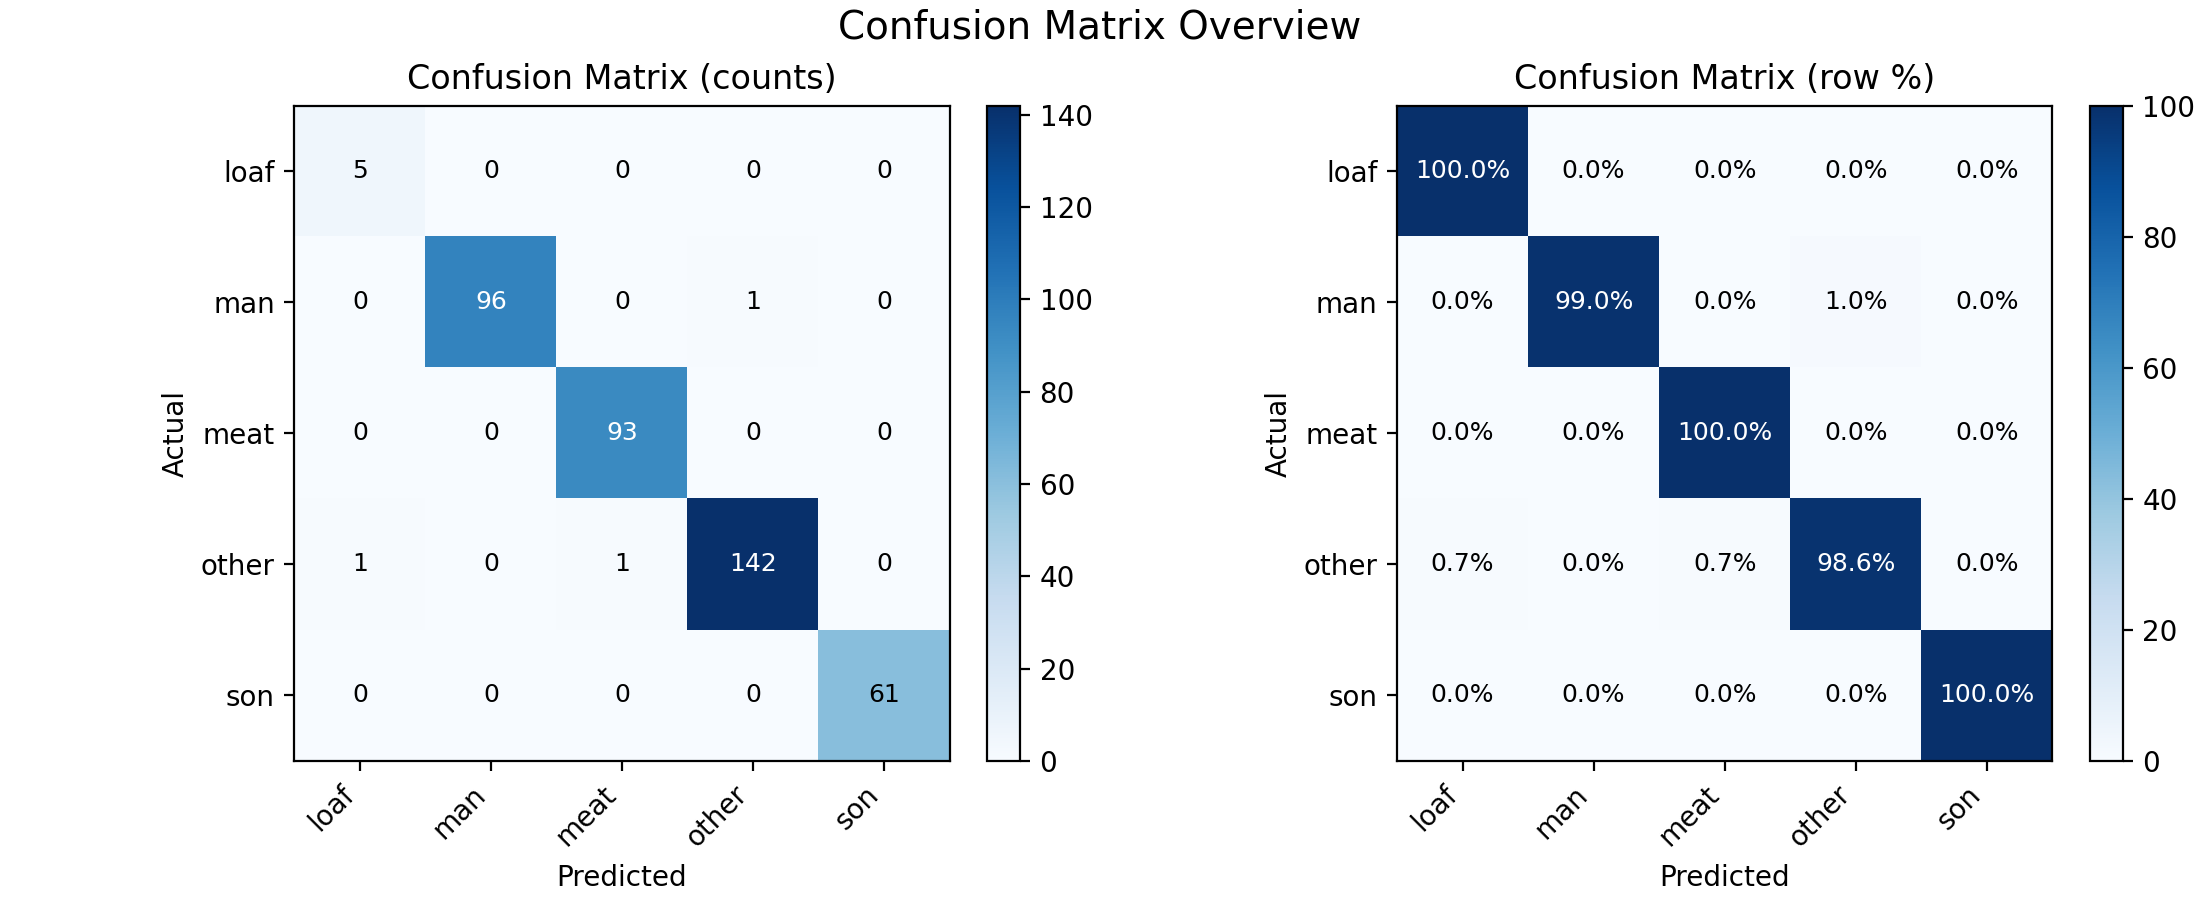Screen dimensions: 2200x900
Task: Click the 'Actual' label of percent matrix
Action: tap(1276, 434)
